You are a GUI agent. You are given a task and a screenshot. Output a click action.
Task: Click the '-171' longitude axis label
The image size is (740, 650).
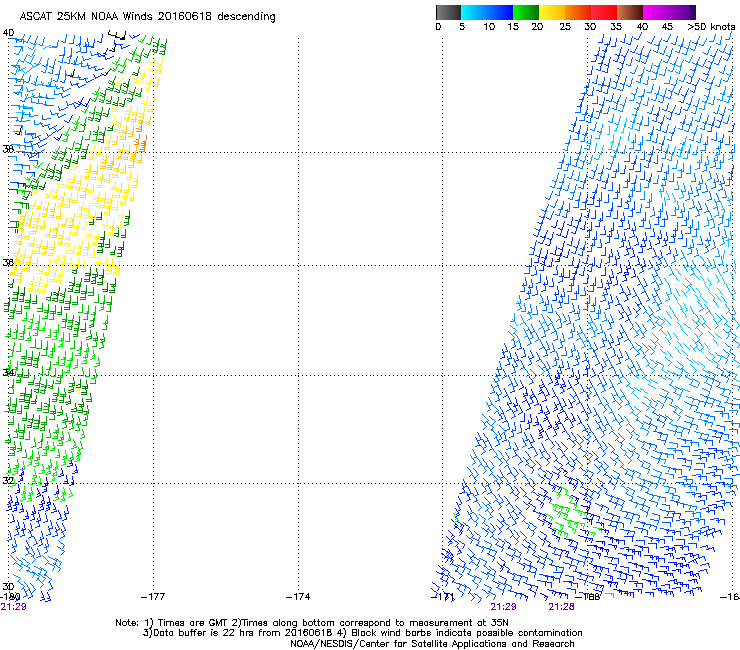tap(443, 597)
